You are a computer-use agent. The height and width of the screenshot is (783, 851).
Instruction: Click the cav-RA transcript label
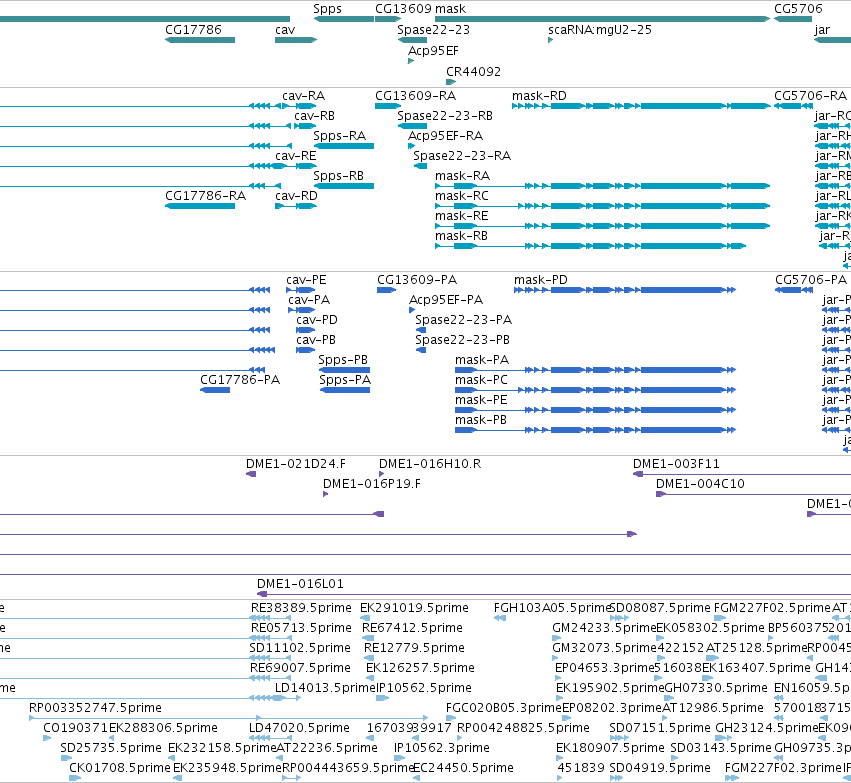pos(303,96)
